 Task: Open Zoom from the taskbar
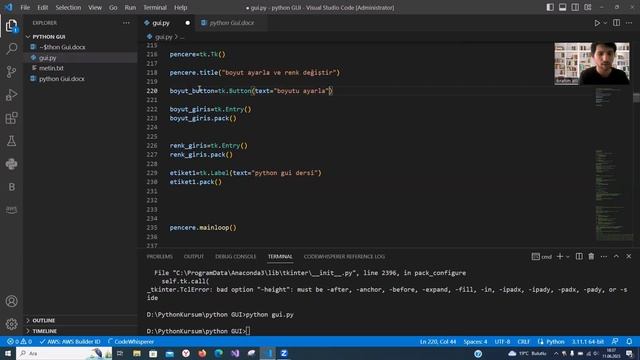click(284, 353)
